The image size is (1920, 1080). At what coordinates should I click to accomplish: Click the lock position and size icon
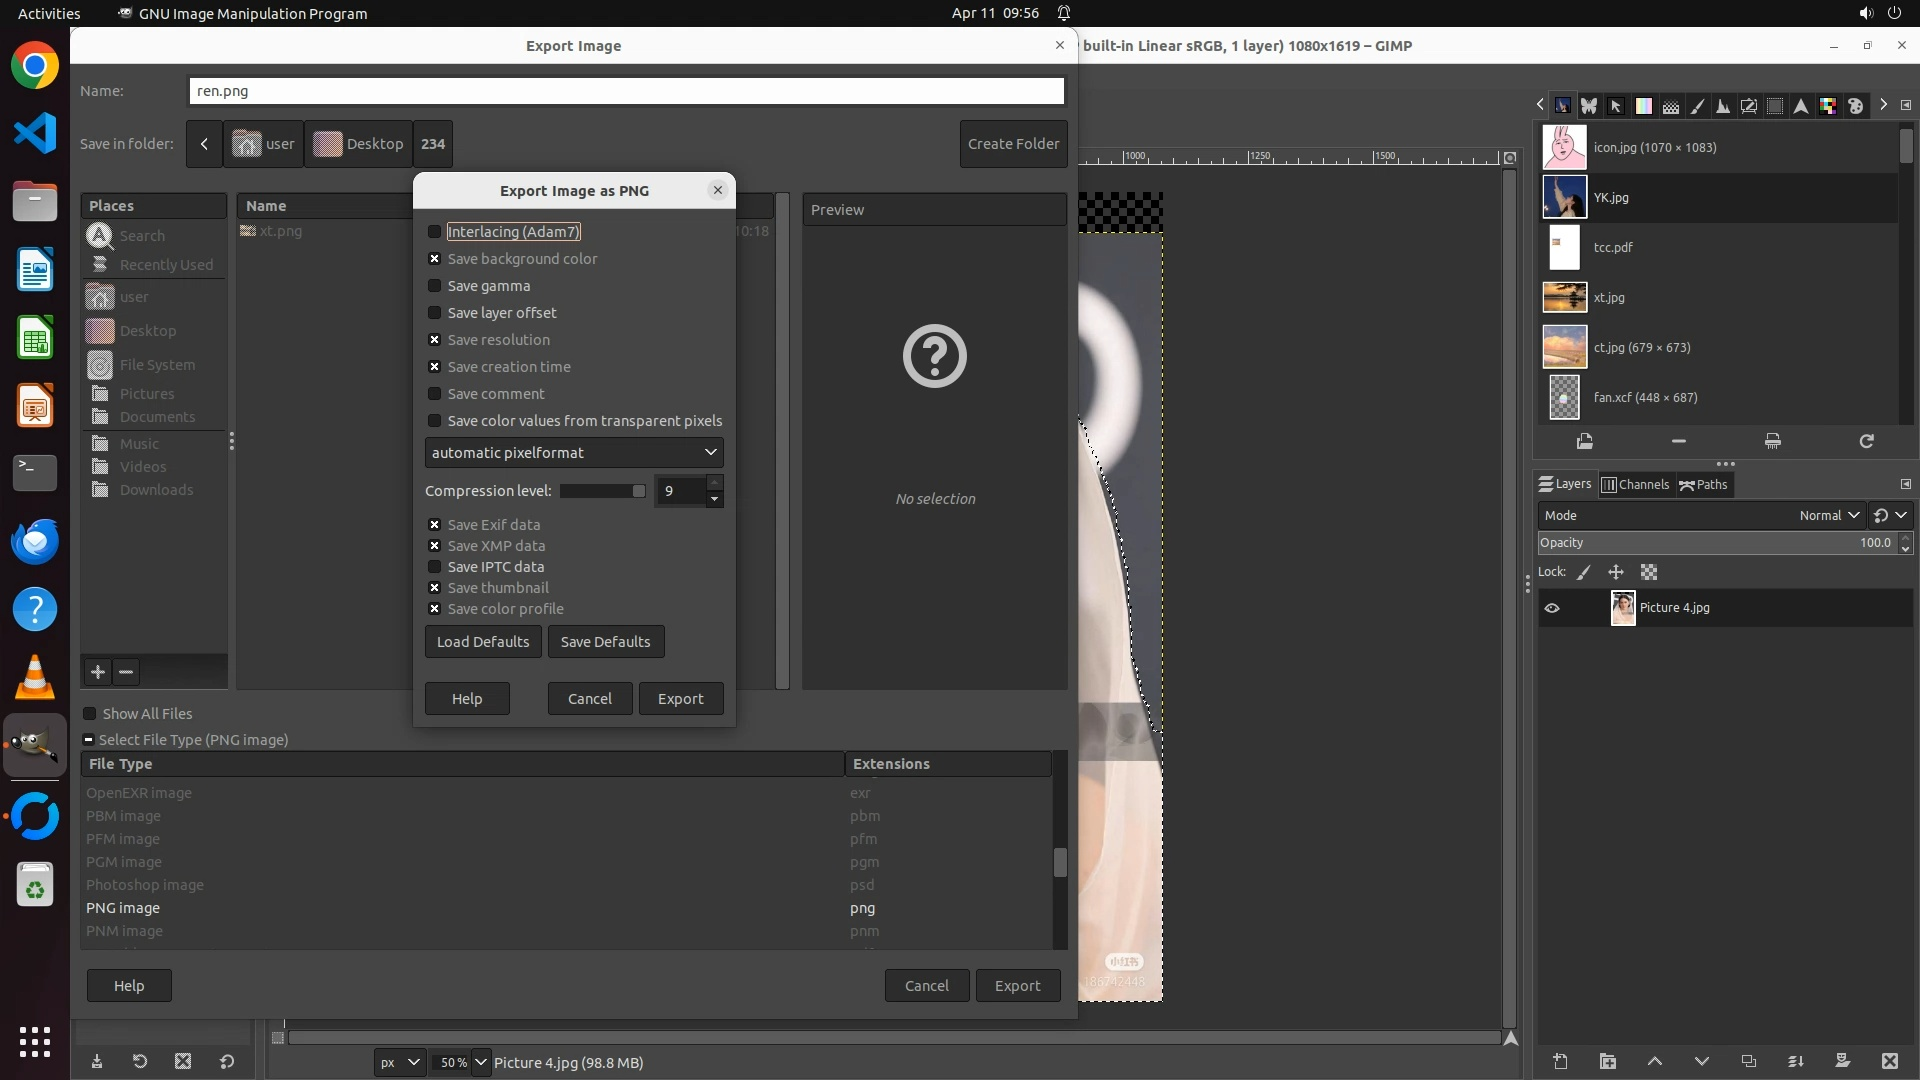[x=1615, y=572]
